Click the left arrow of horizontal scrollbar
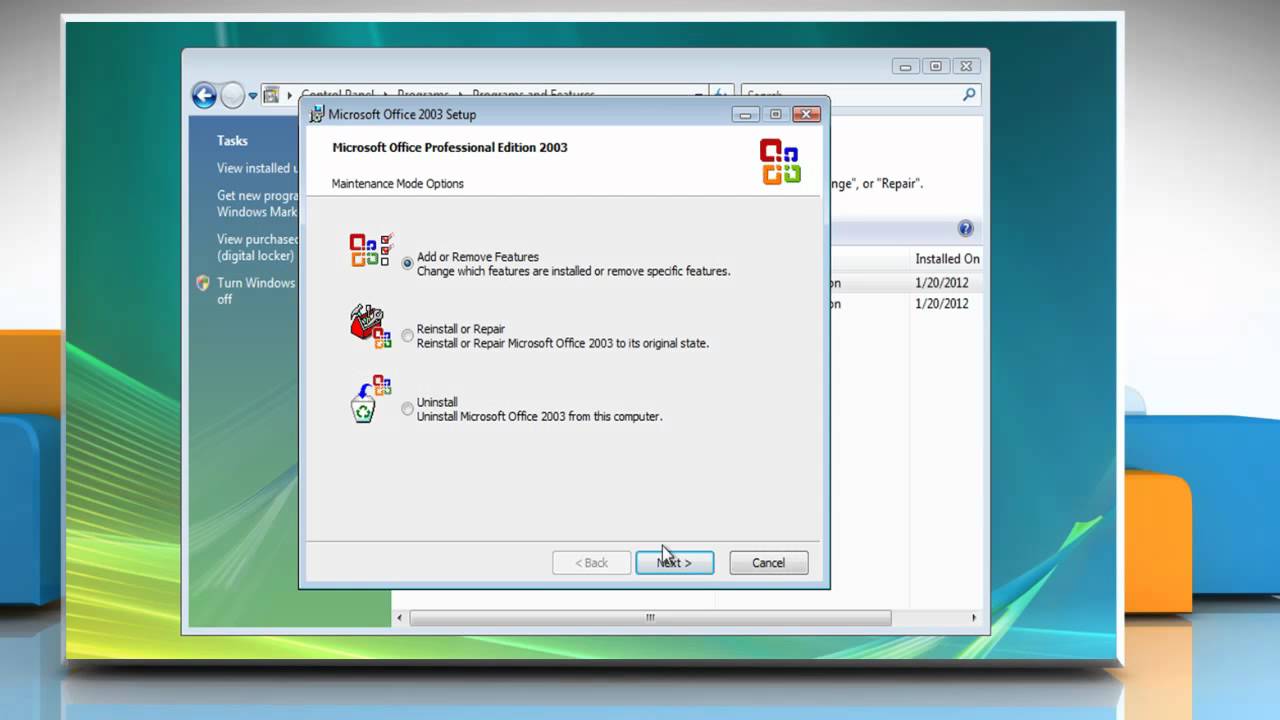The image size is (1280, 720). coord(400,618)
